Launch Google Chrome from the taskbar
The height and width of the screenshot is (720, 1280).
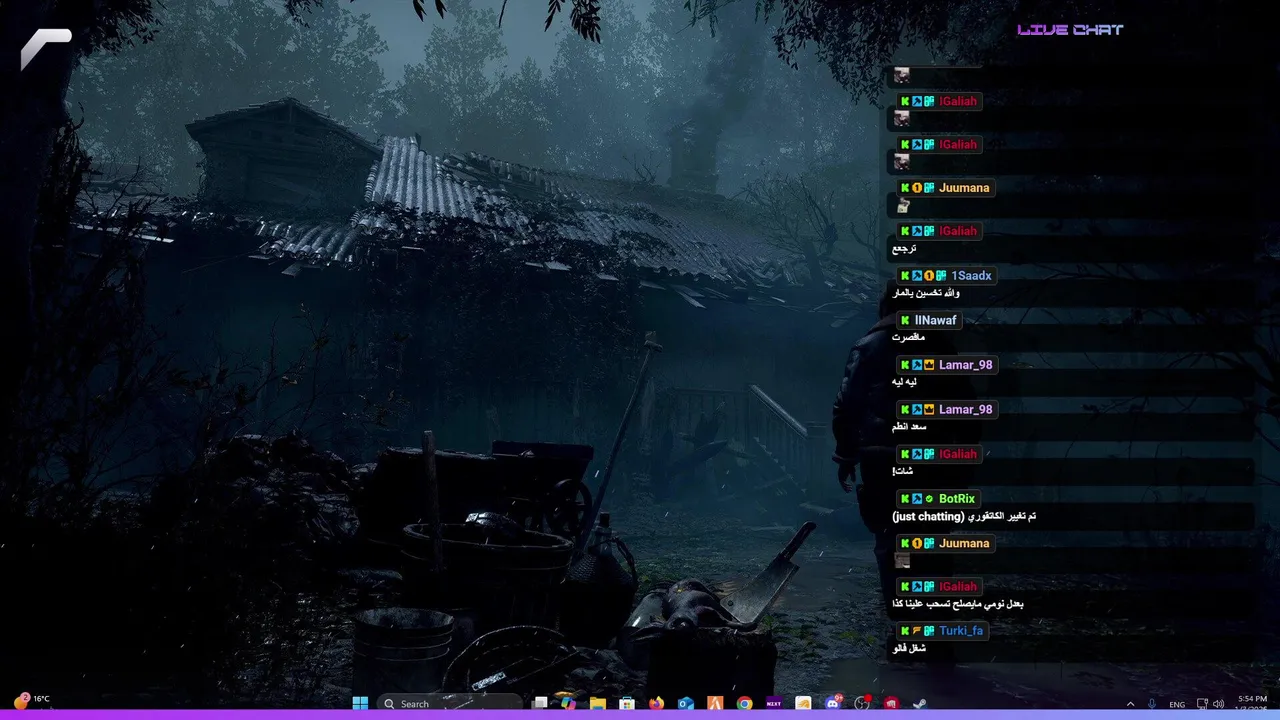(x=745, y=703)
